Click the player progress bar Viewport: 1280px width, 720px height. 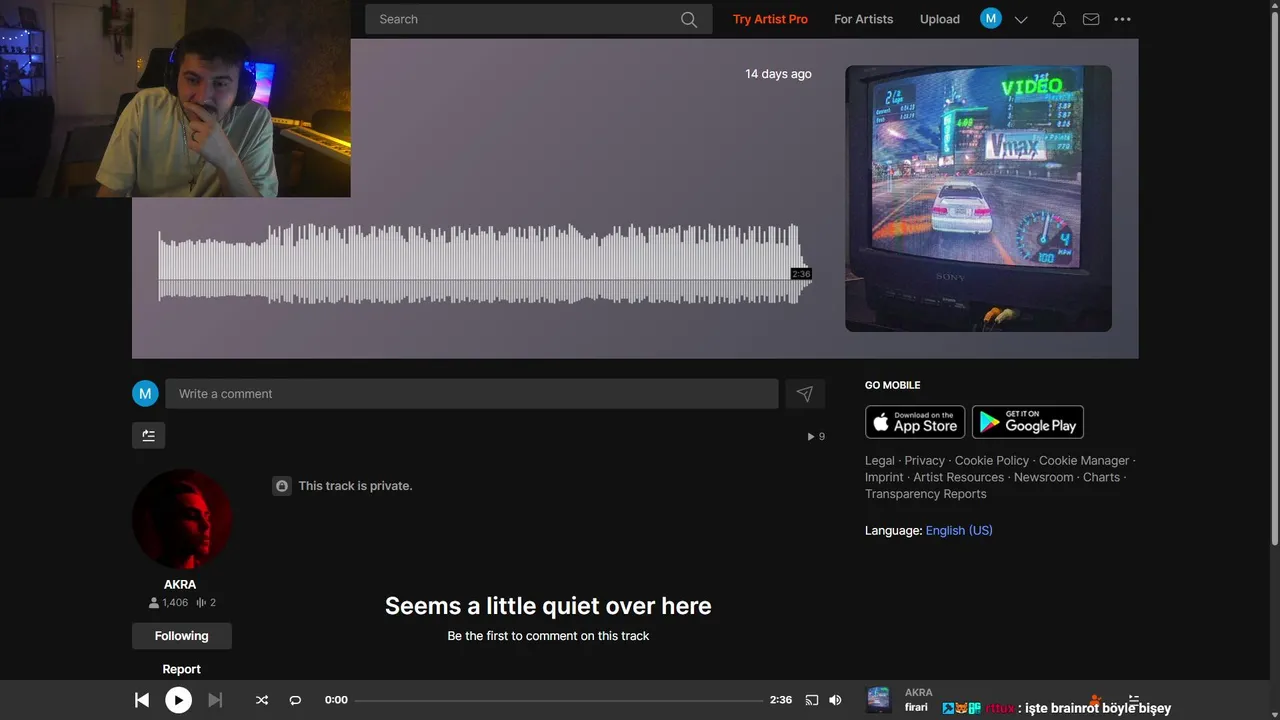559,700
